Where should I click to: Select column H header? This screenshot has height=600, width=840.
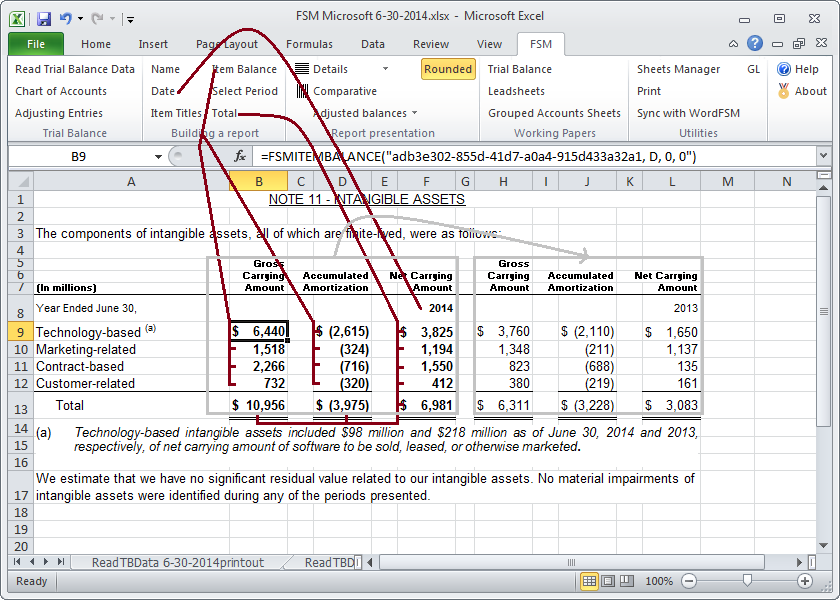click(503, 182)
